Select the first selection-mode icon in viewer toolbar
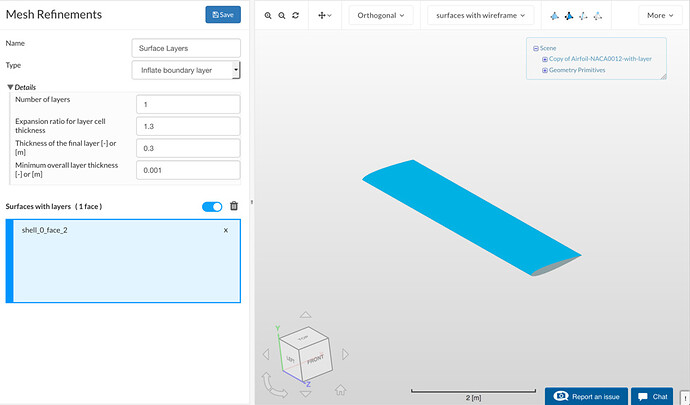Screen dimensions: 690x405 (x=554, y=16)
